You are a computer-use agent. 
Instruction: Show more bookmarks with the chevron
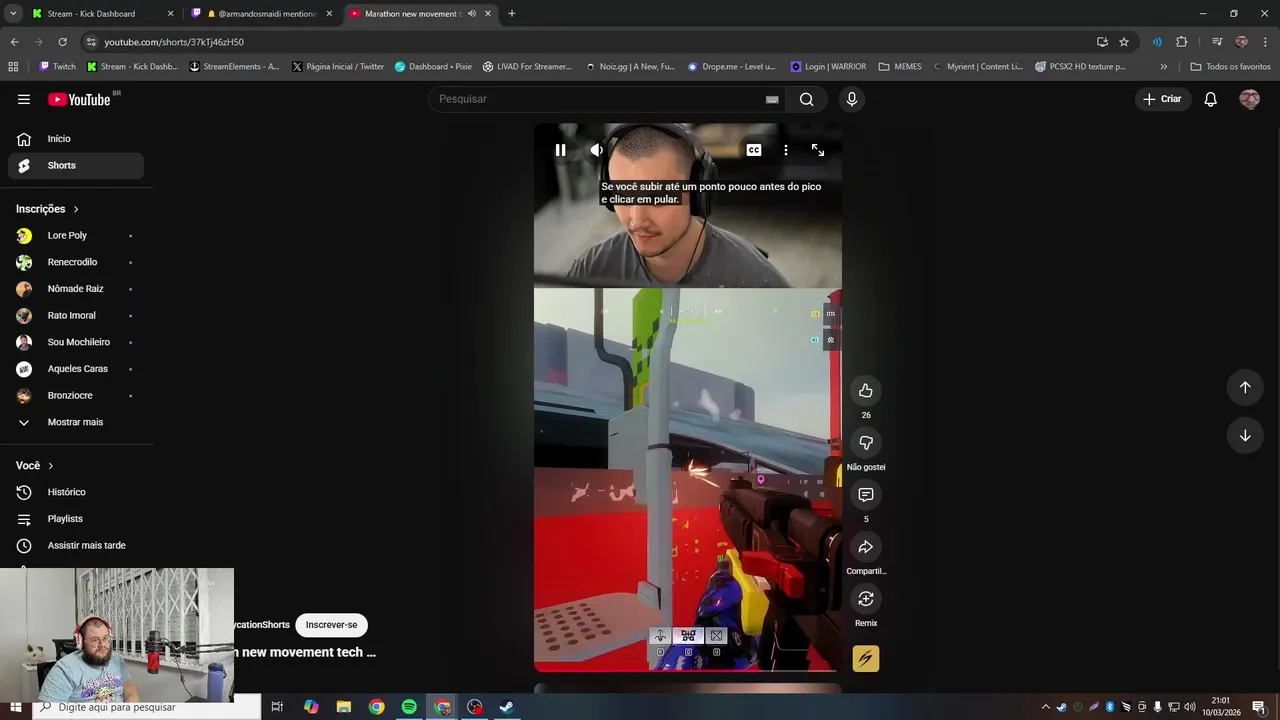coord(1163,67)
